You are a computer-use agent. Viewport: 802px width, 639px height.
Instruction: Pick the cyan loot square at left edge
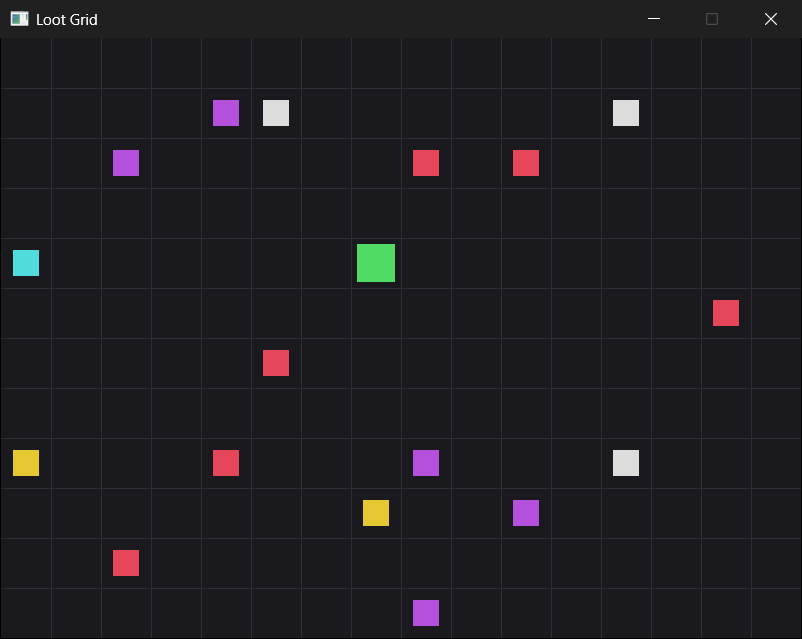26,263
